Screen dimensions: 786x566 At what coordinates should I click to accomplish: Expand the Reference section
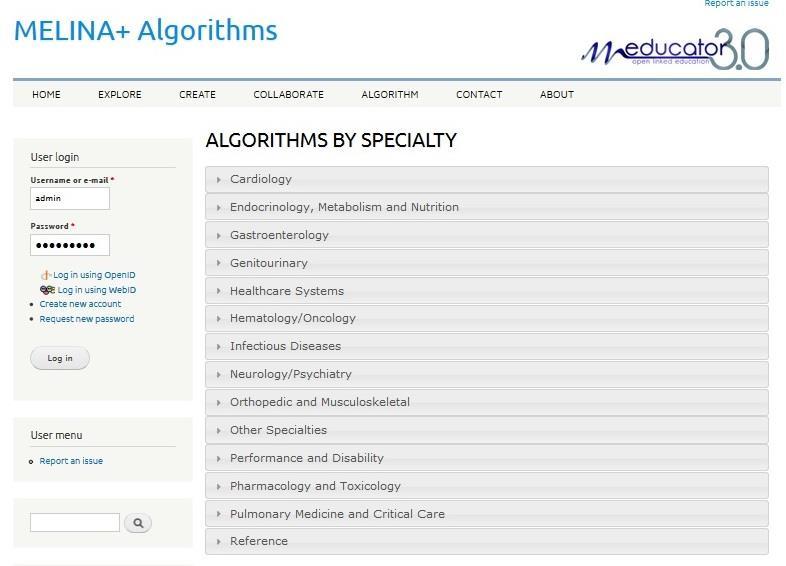tap(486, 541)
